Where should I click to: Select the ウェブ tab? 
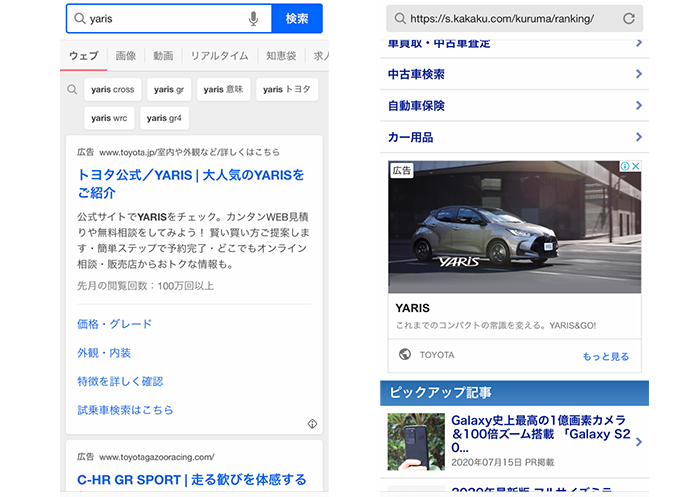click(83, 56)
